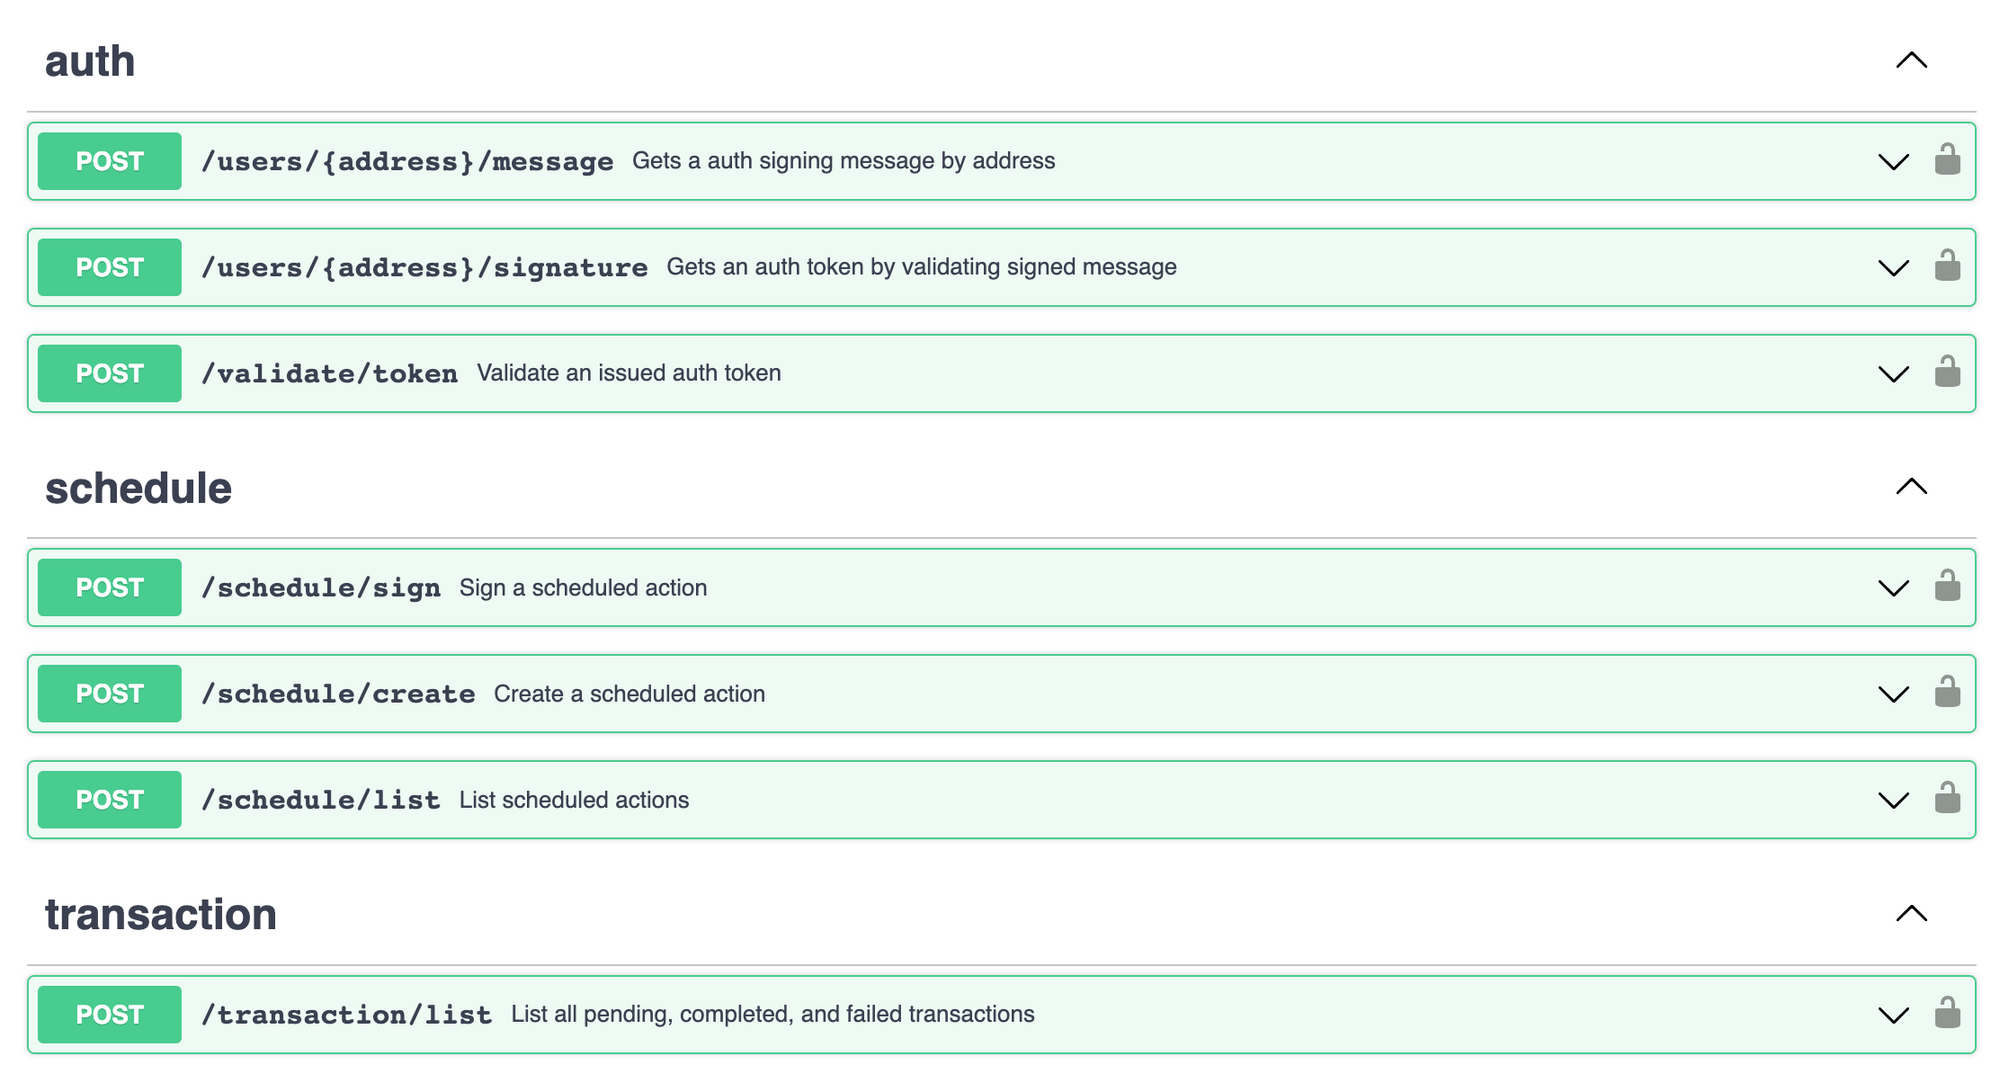
Task: Click POST badge for /schedule/list
Action: [110, 799]
